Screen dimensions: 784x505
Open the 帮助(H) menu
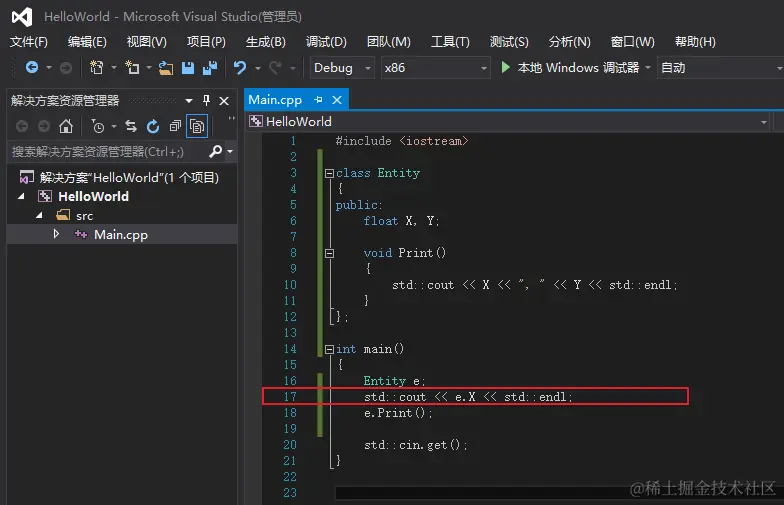[695, 42]
